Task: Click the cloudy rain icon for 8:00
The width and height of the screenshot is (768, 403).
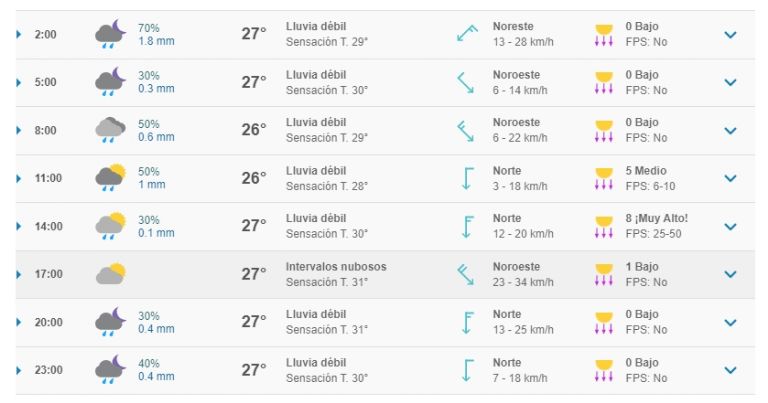Action: tap(110, 130)
